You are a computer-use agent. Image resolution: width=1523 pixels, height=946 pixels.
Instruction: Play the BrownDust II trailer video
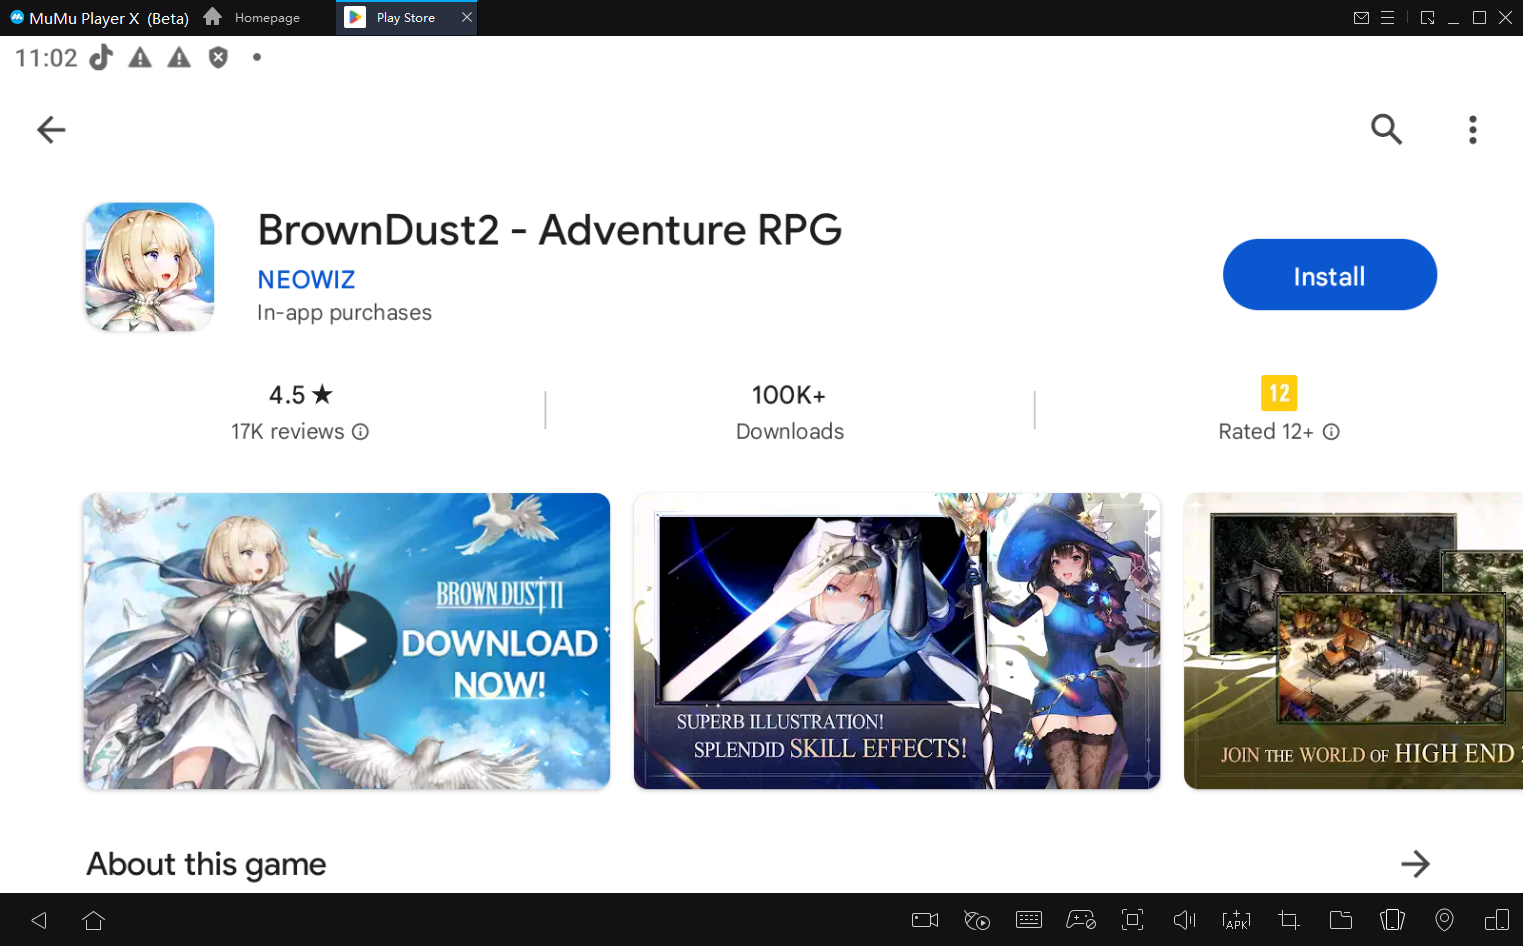click(x=347, y=640)
